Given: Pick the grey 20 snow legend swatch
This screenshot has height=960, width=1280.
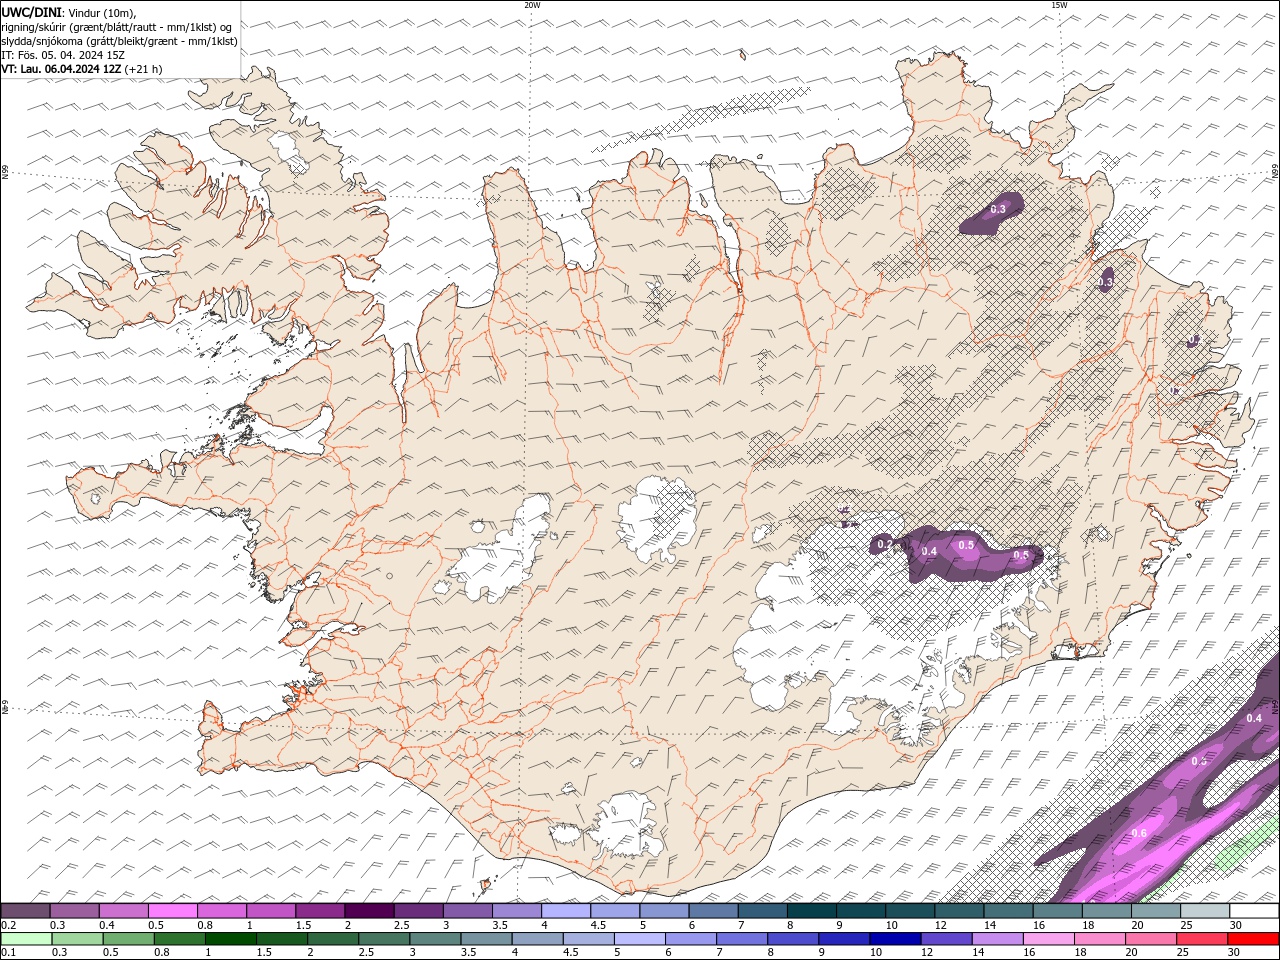Looking at the screenshot, I should (1156, 911).
